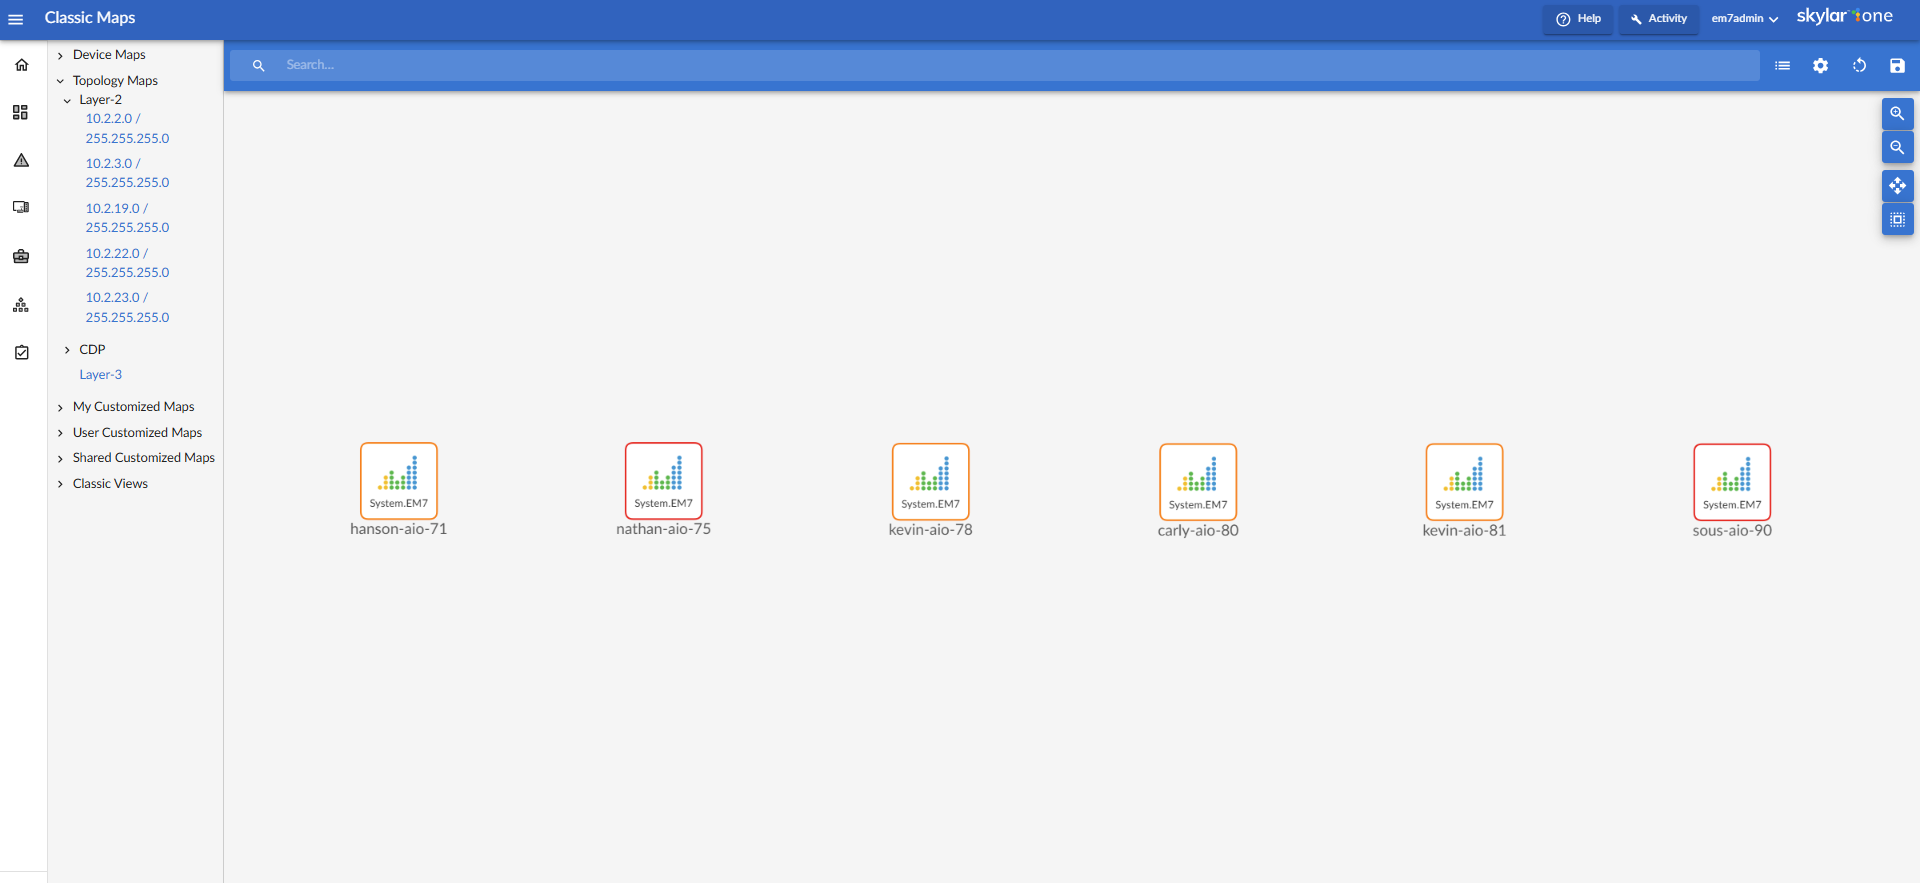Open the 10.2.19.0 / 255.255.255.0 map

point(127,218)
